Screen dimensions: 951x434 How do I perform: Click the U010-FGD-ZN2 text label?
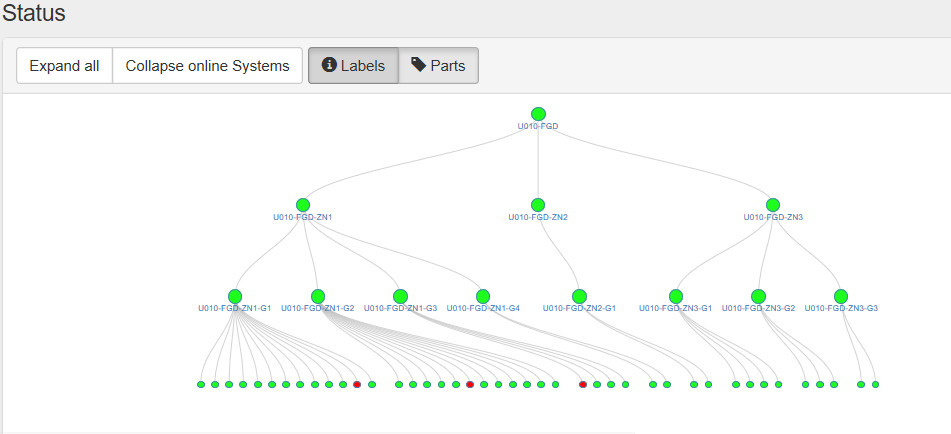pos(538,218)
